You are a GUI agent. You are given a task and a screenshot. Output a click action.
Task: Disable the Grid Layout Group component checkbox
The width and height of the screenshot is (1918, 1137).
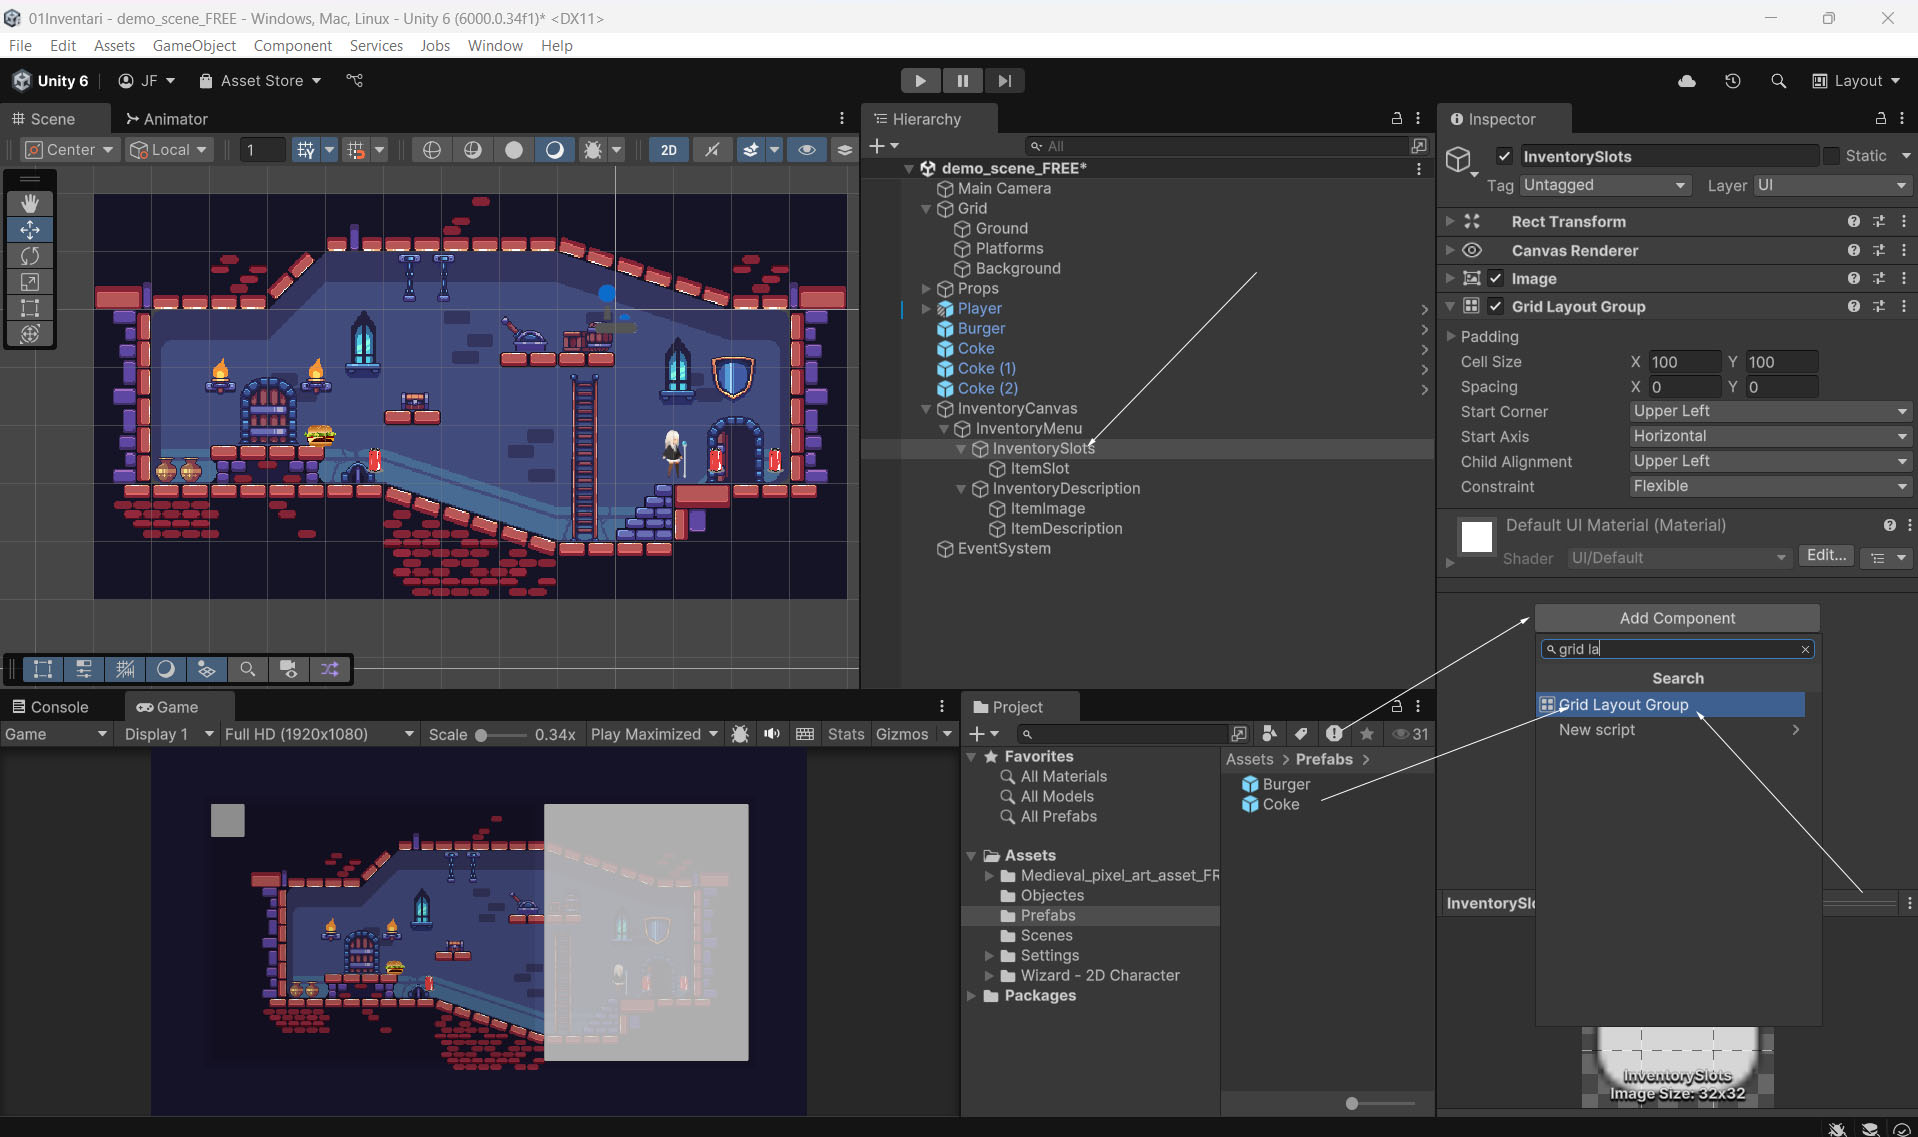coord(1496,306)
